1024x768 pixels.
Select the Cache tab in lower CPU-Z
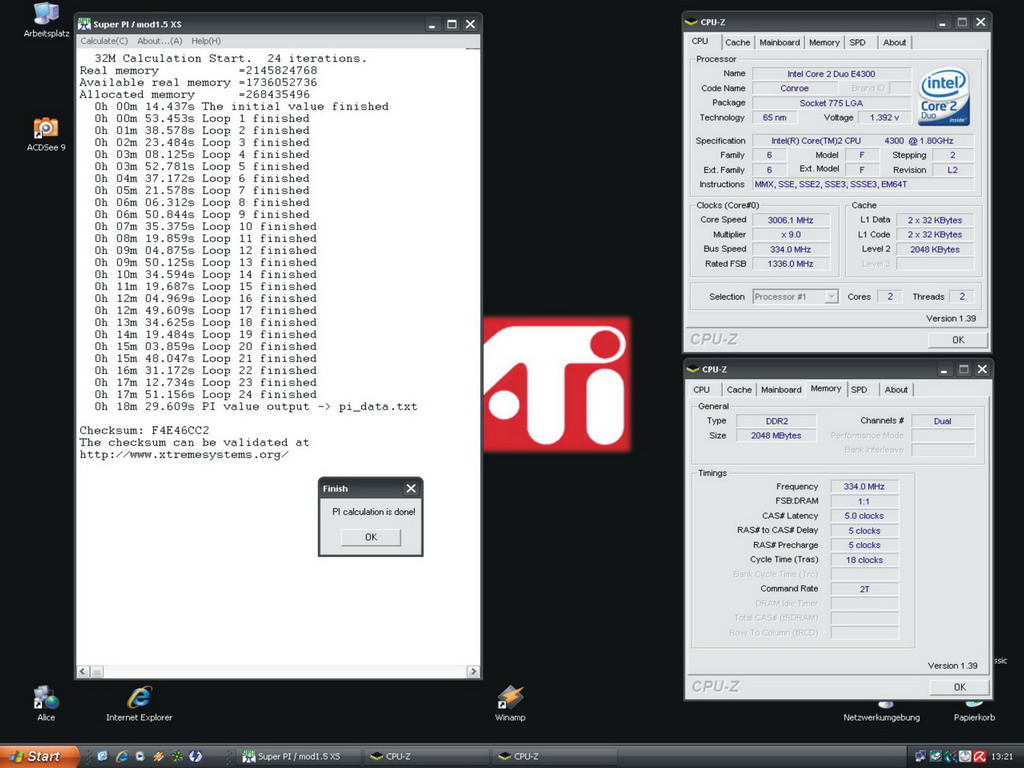point(739,390)
